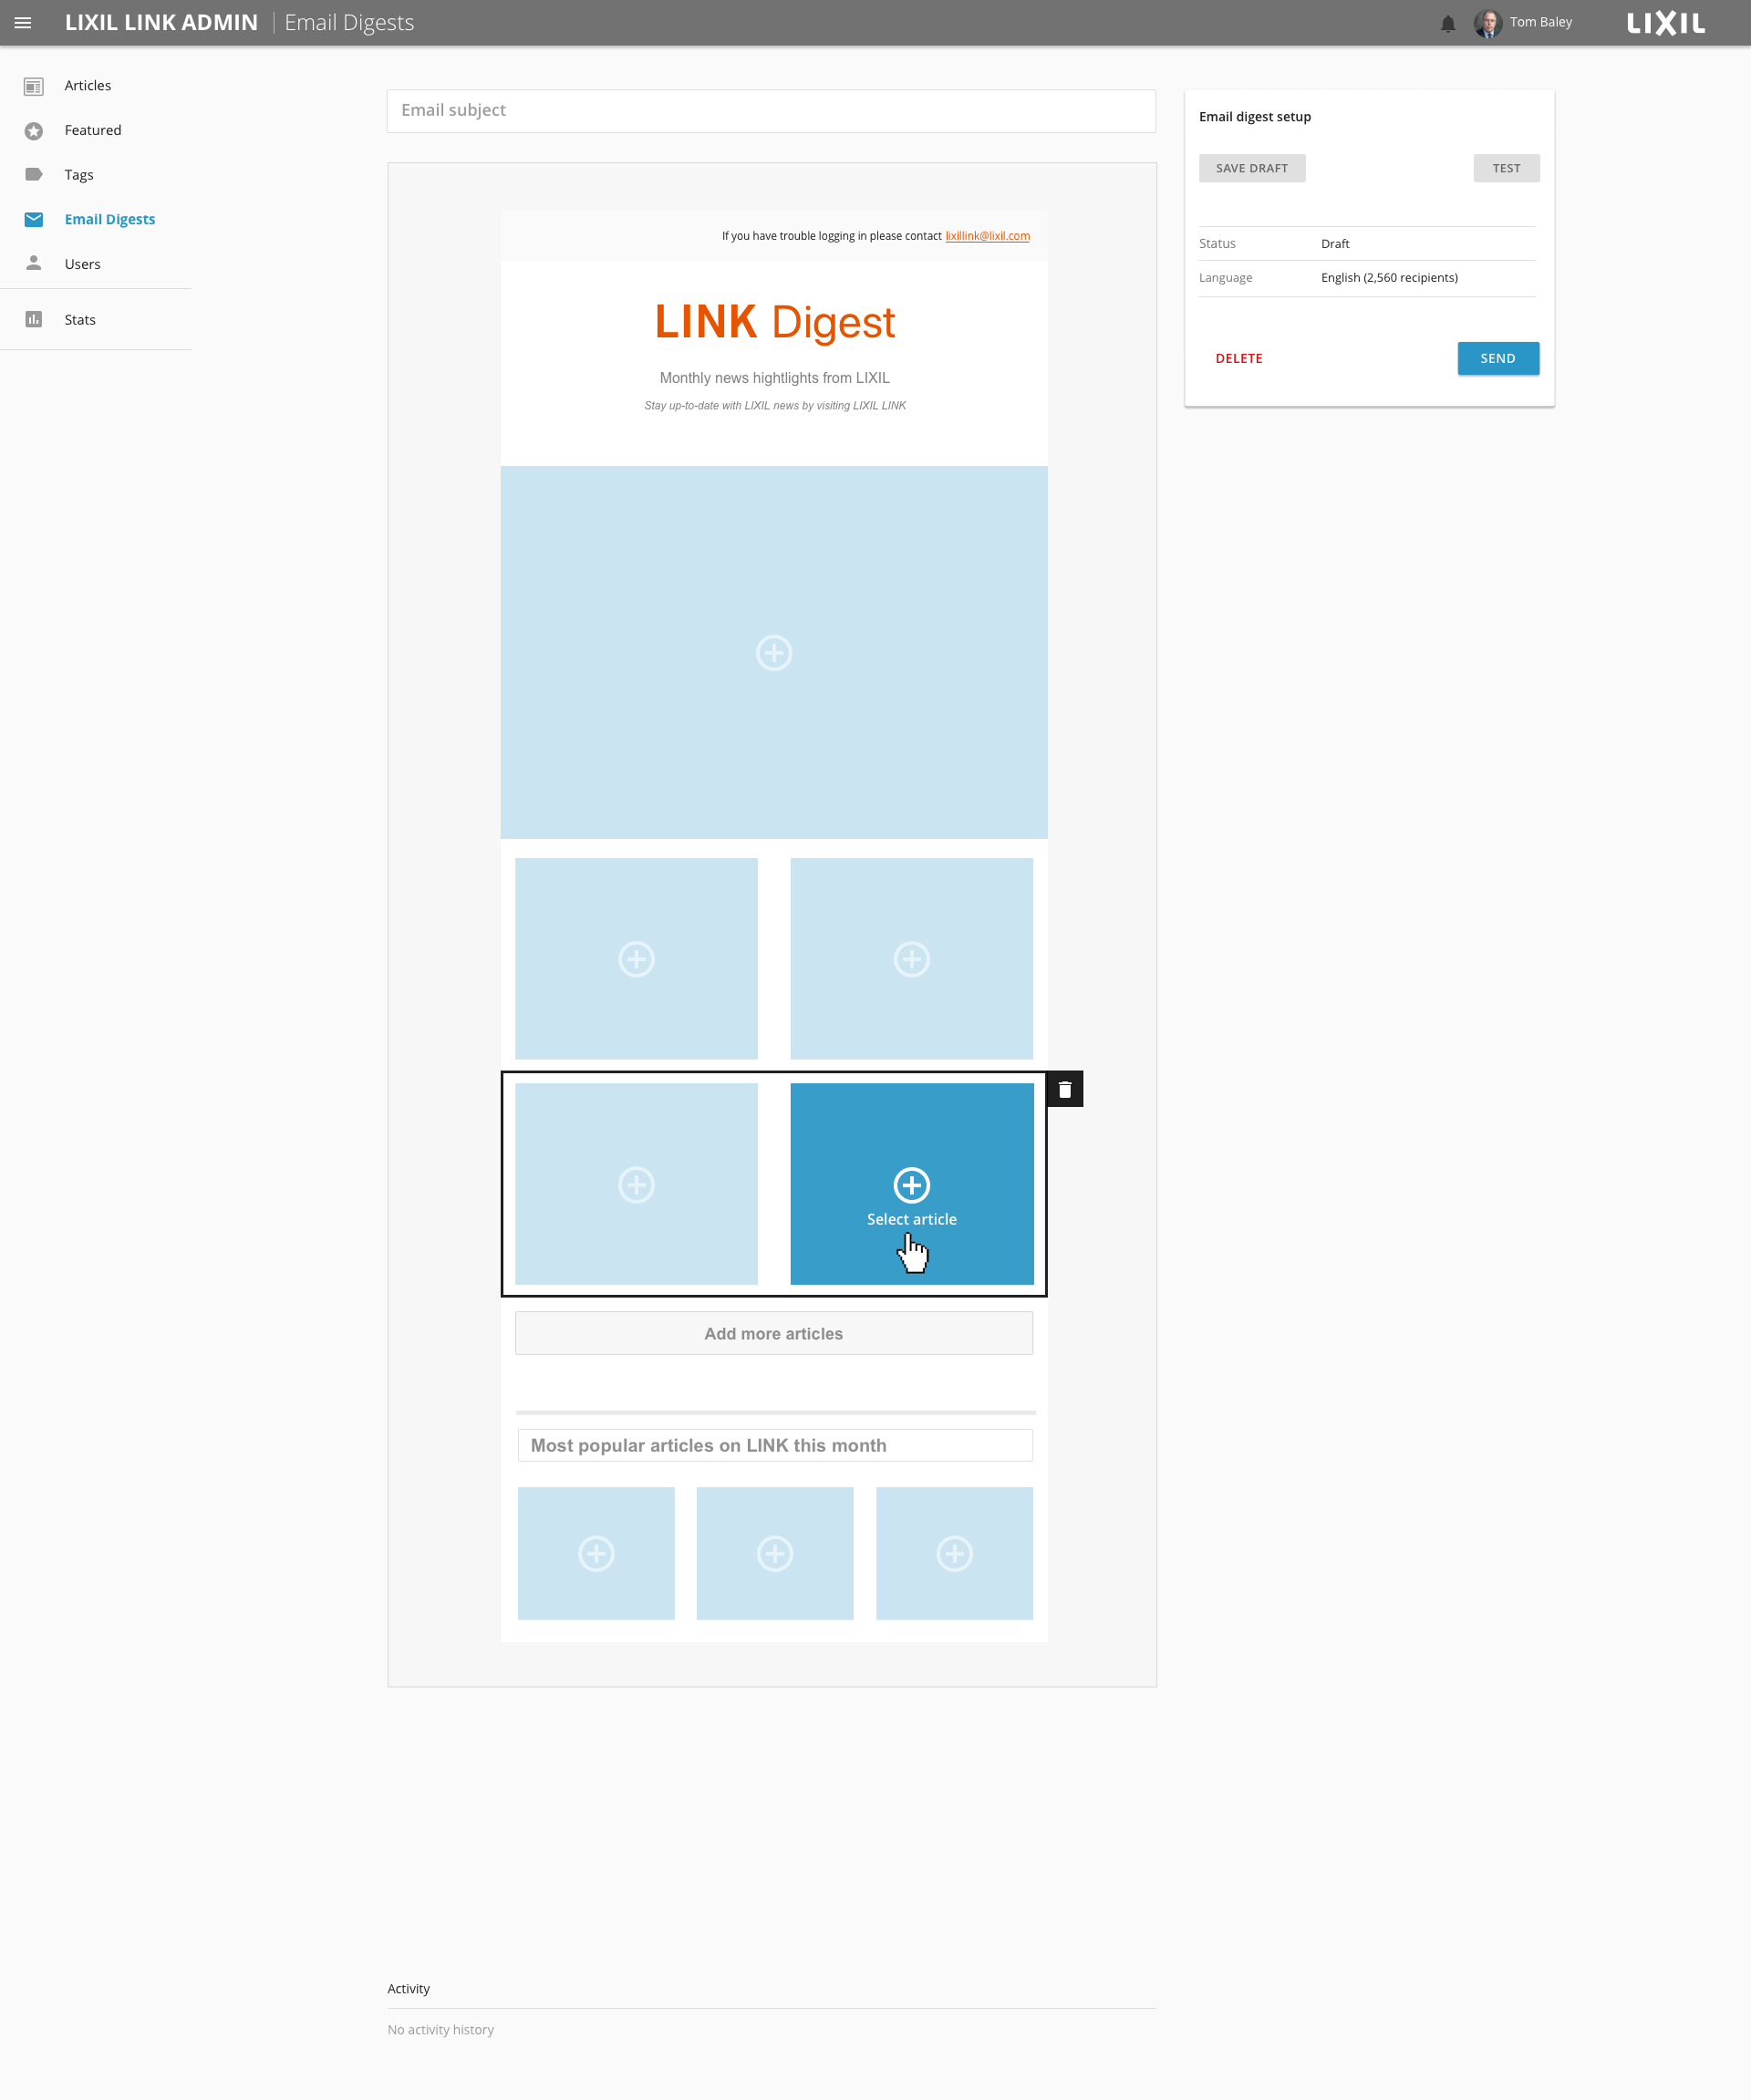Click the Articles sidebar icon
Image resolution: width=1751 pixels, height=2100 pixels.
click(34, 86)
